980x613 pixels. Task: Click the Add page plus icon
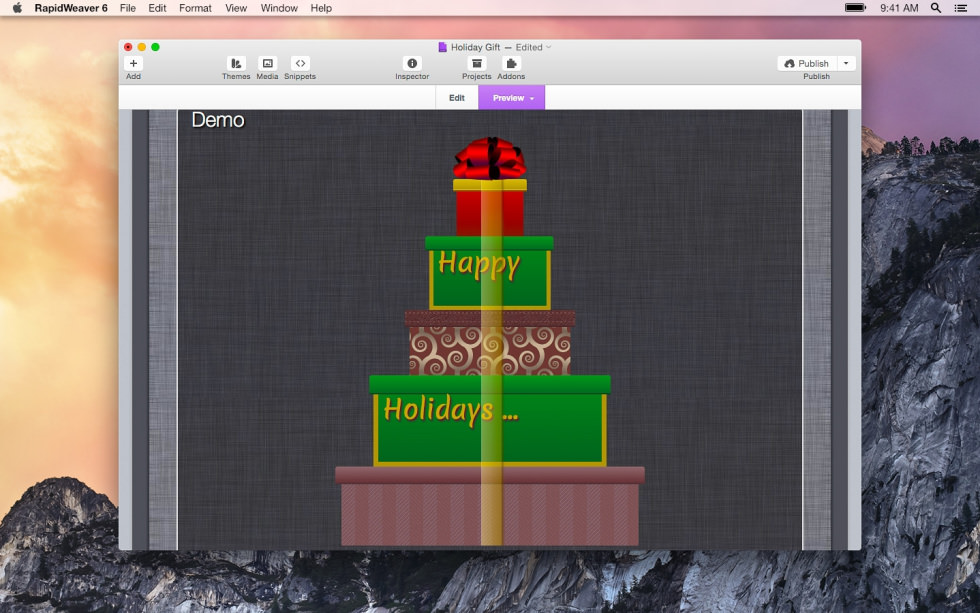(x=133, y=63)
